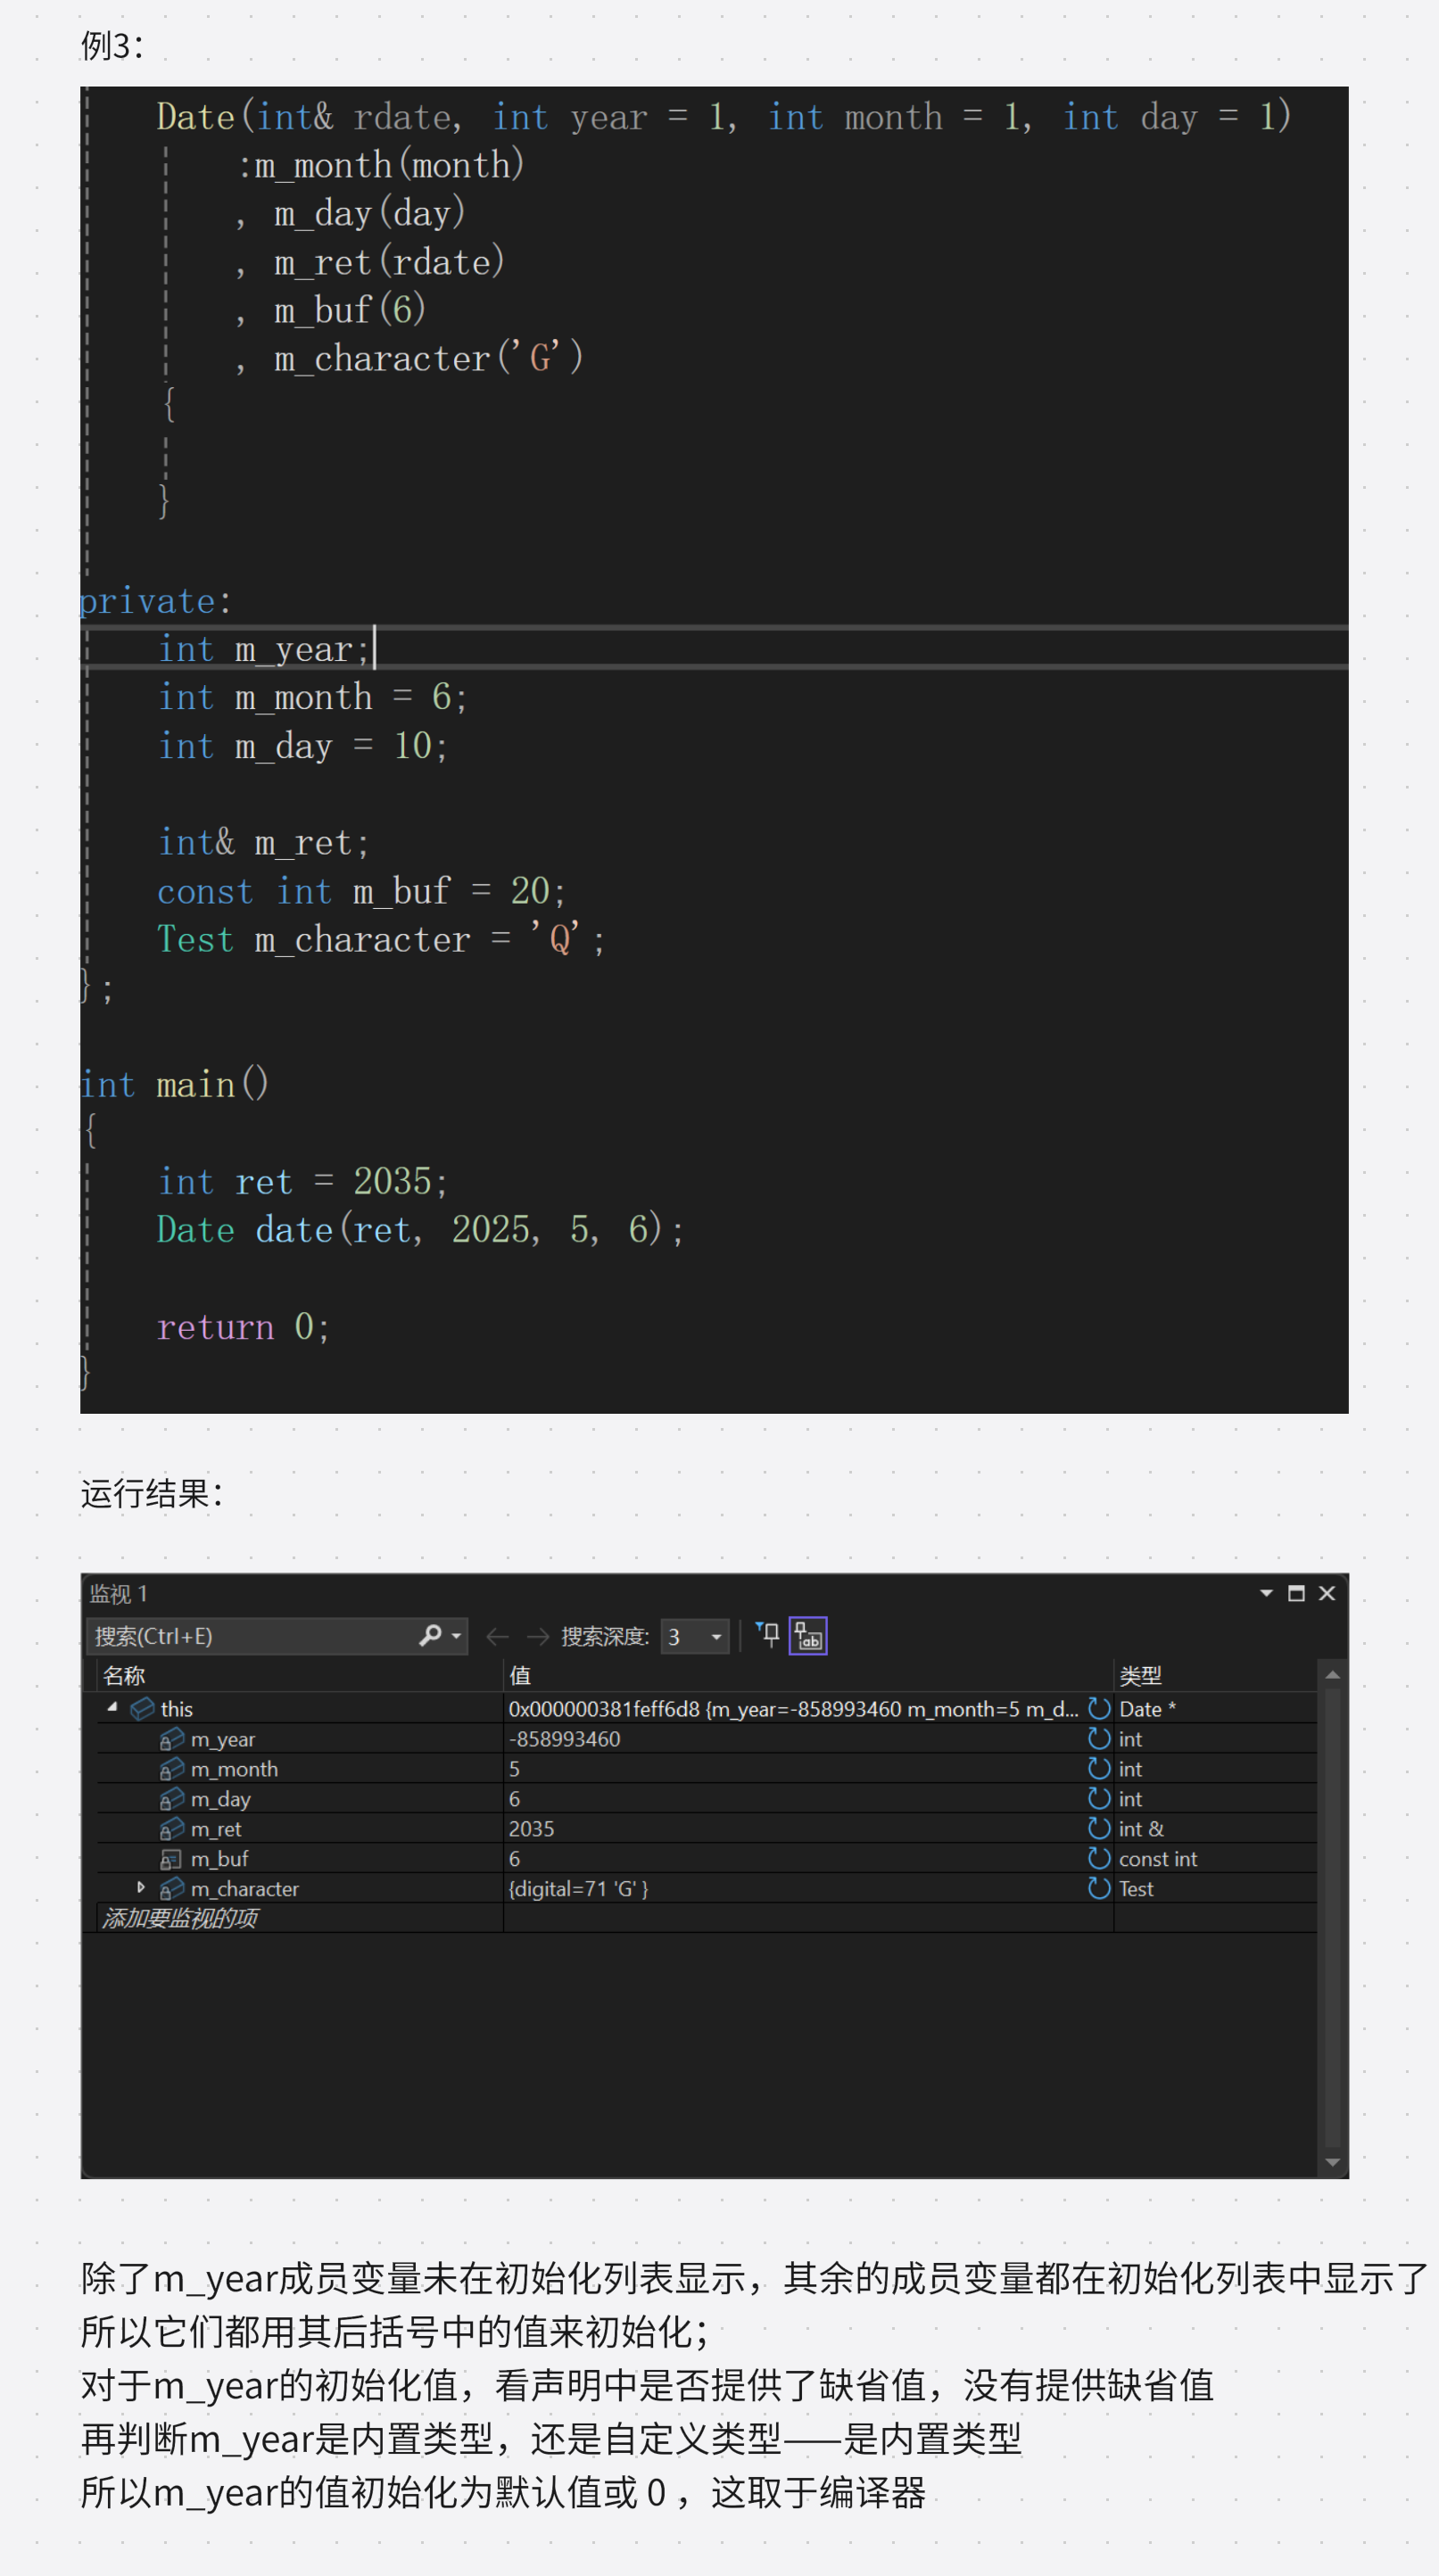Click code line 'const int m_buf = 20;'
This screenshot has width=1439, height=2576.
(x=361, y=890)
